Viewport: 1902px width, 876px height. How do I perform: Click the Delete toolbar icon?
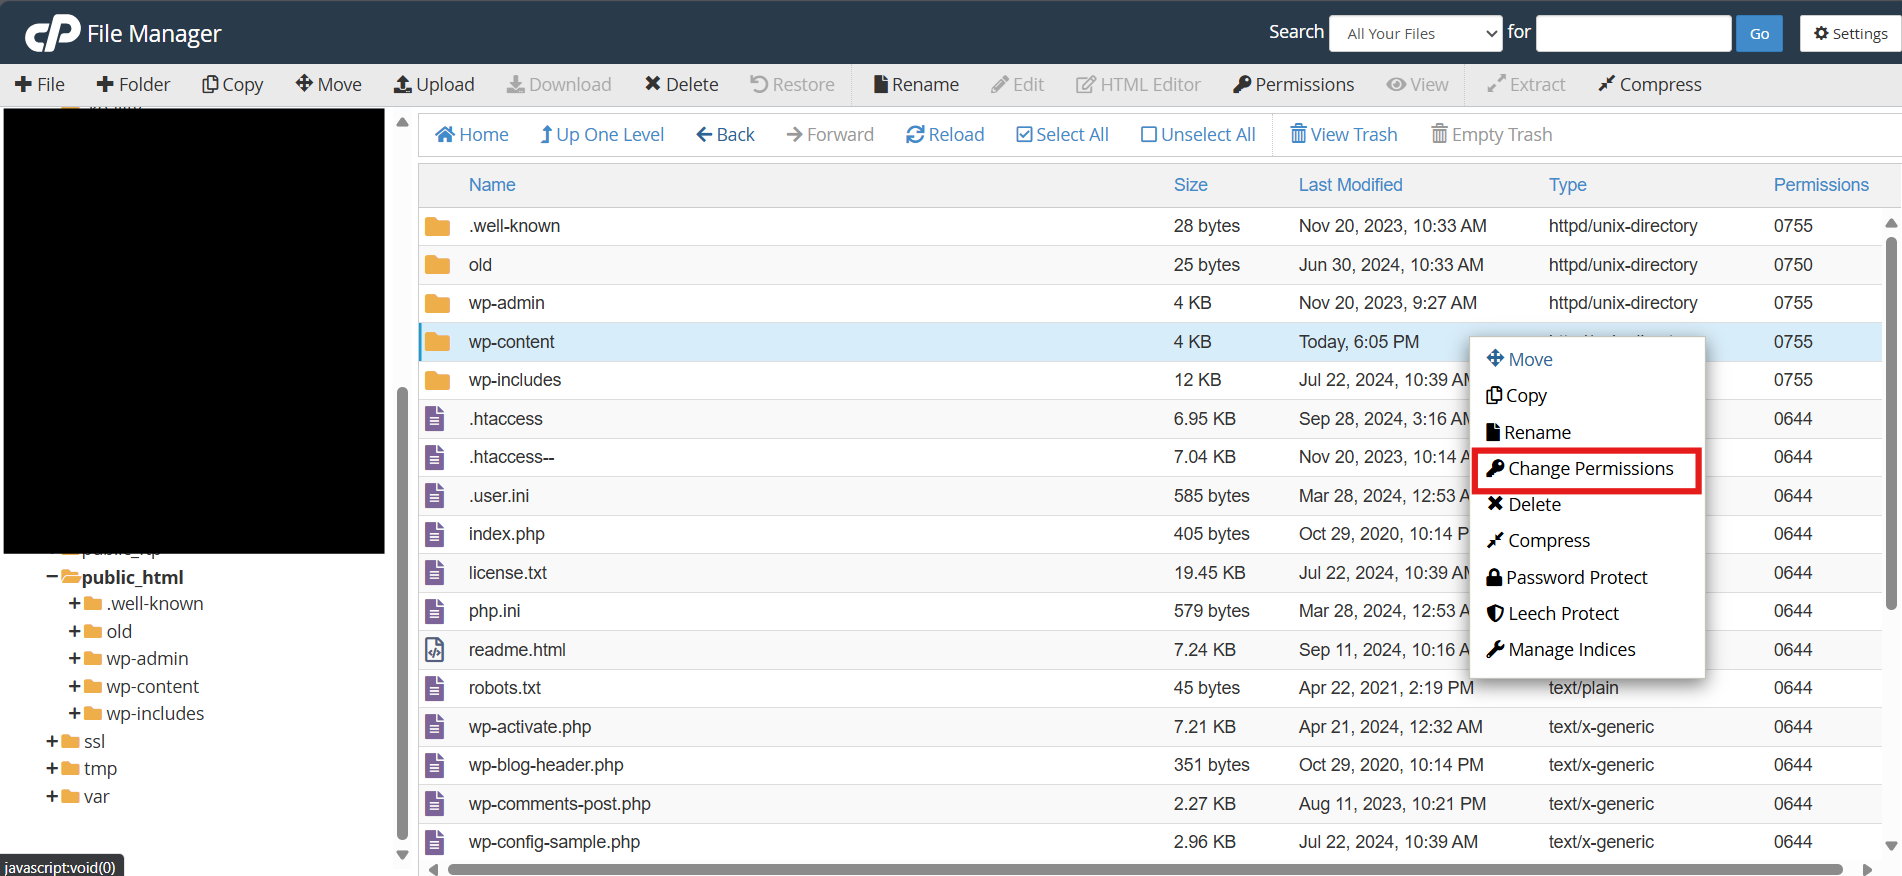point(653,85)
